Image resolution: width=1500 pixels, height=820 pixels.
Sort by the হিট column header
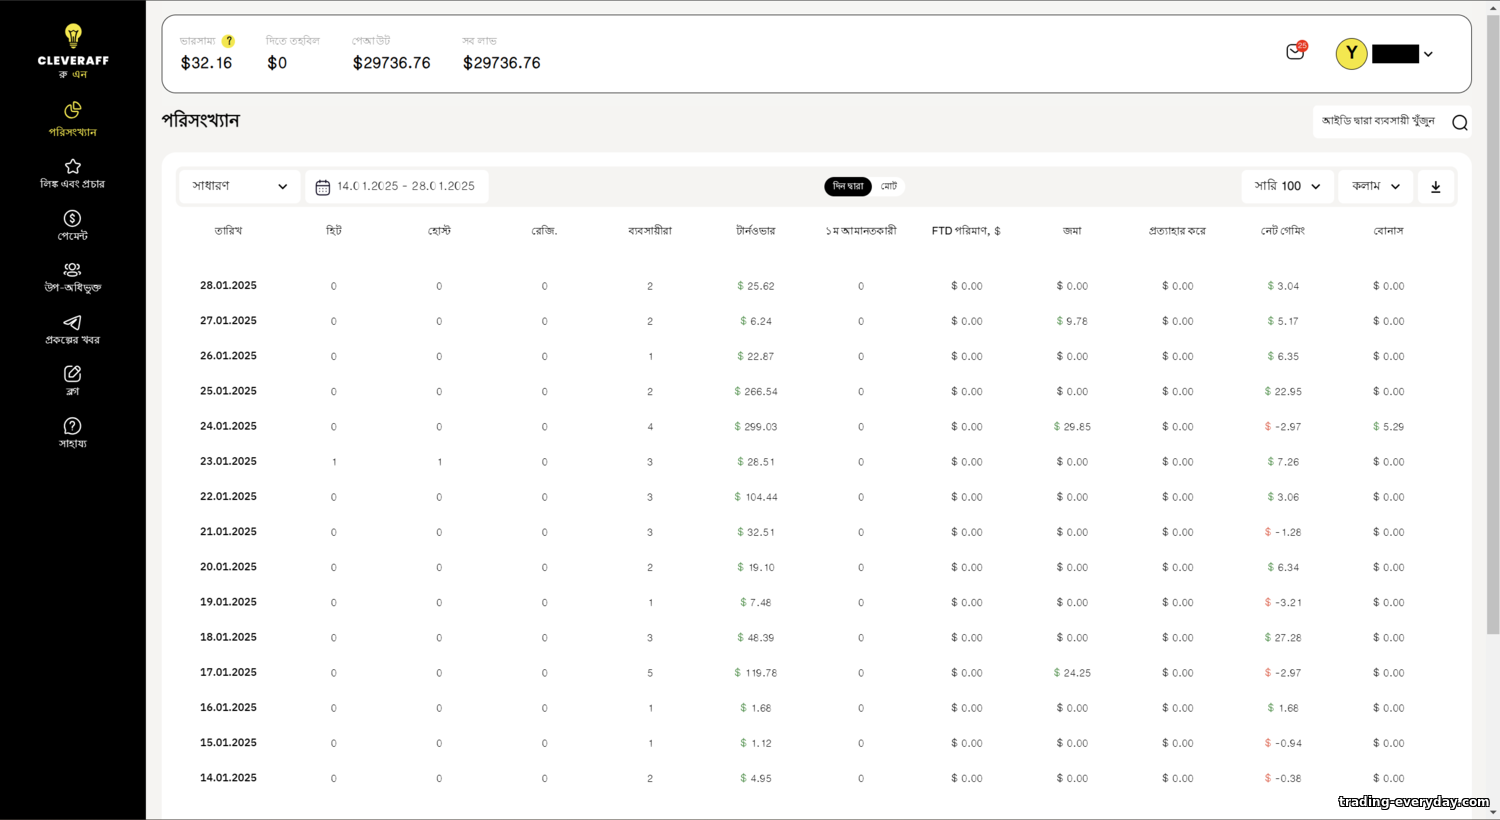coord(334,231)
